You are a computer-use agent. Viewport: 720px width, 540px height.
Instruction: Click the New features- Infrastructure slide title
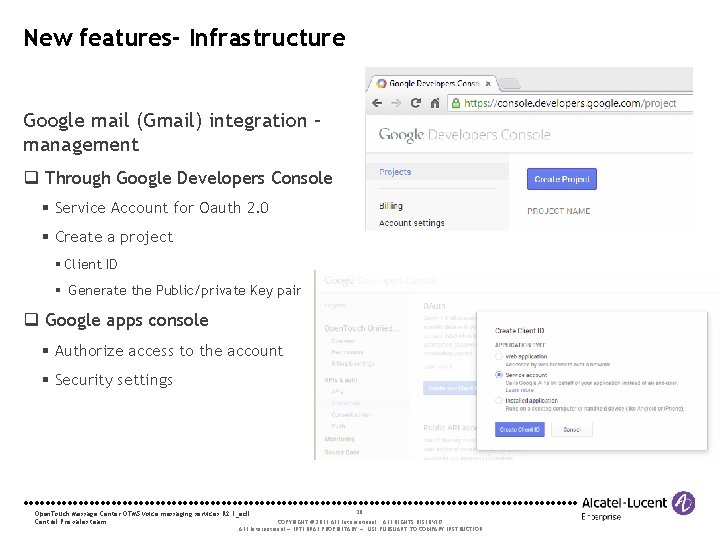click(185, 38)
